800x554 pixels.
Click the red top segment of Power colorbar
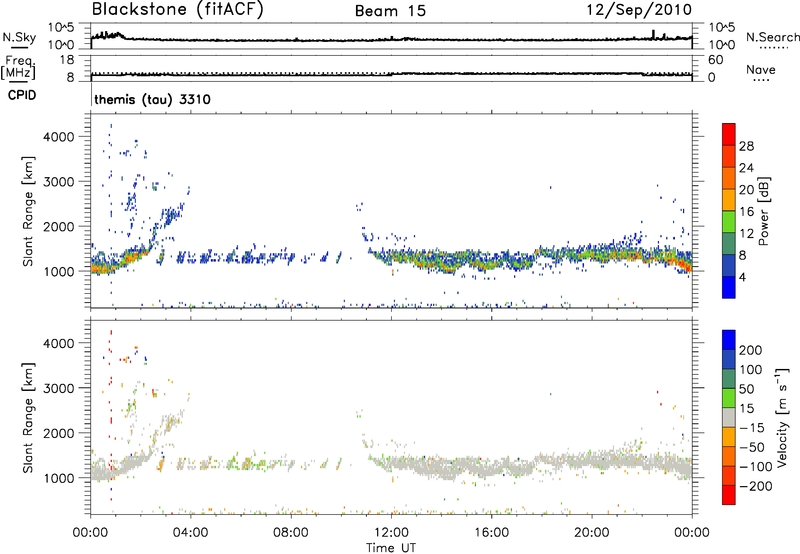pyautogui.click(x=728, y=134)
